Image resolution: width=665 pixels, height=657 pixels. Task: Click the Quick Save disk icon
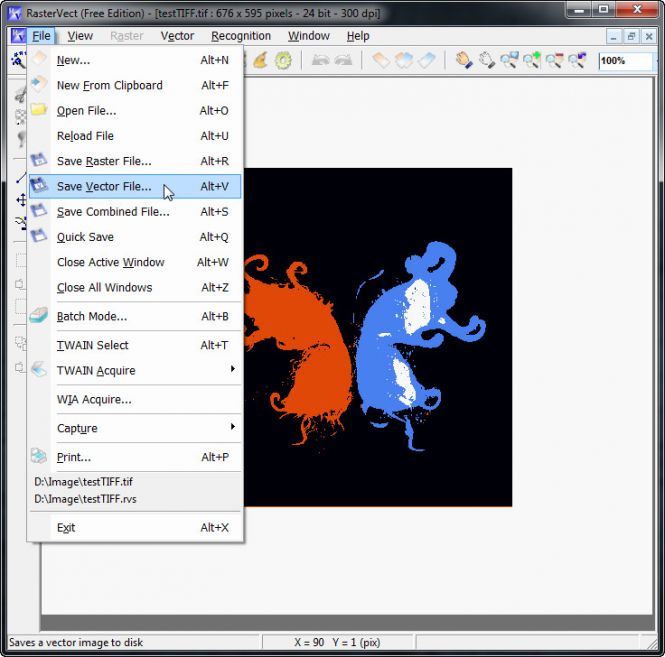39,237
